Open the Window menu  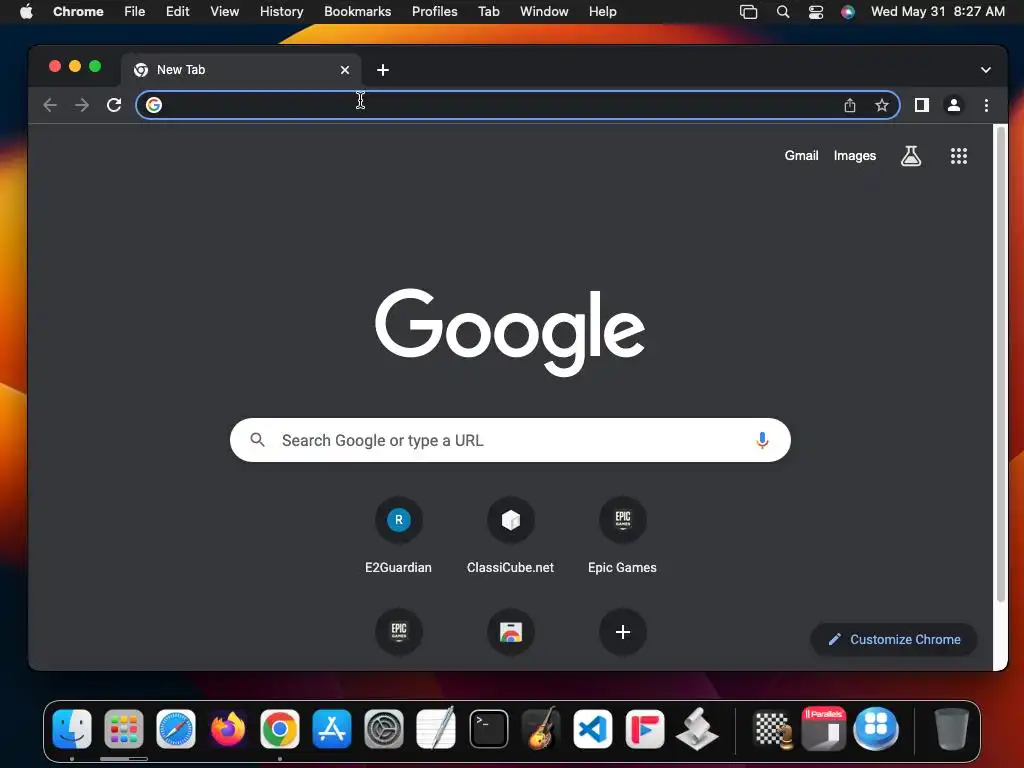pos(544,12)
